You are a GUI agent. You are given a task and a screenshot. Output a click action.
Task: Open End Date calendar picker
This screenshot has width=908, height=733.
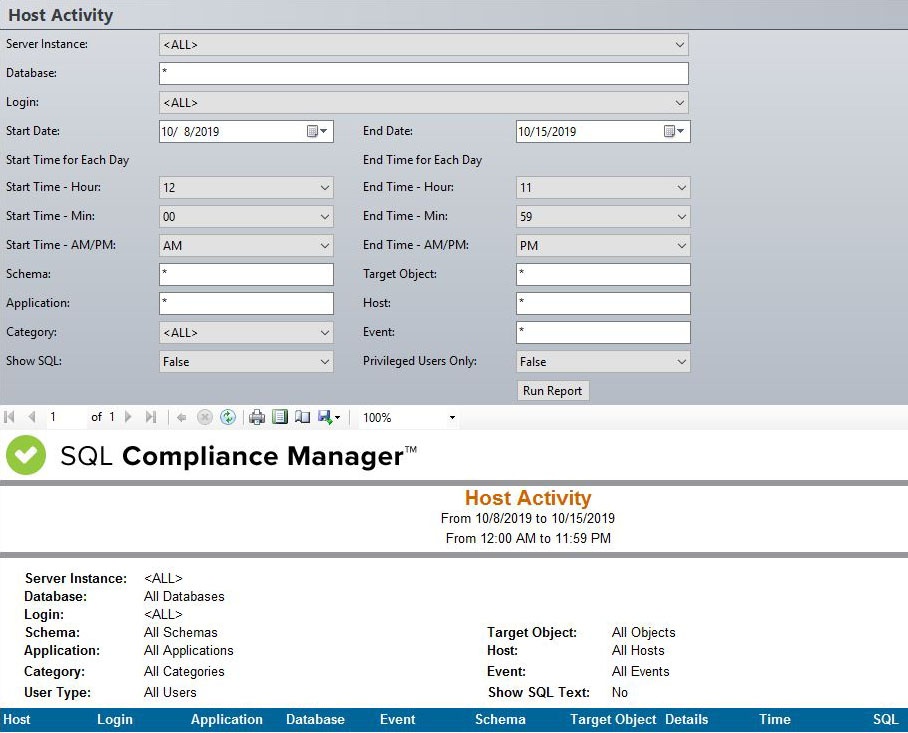[674, 131]
